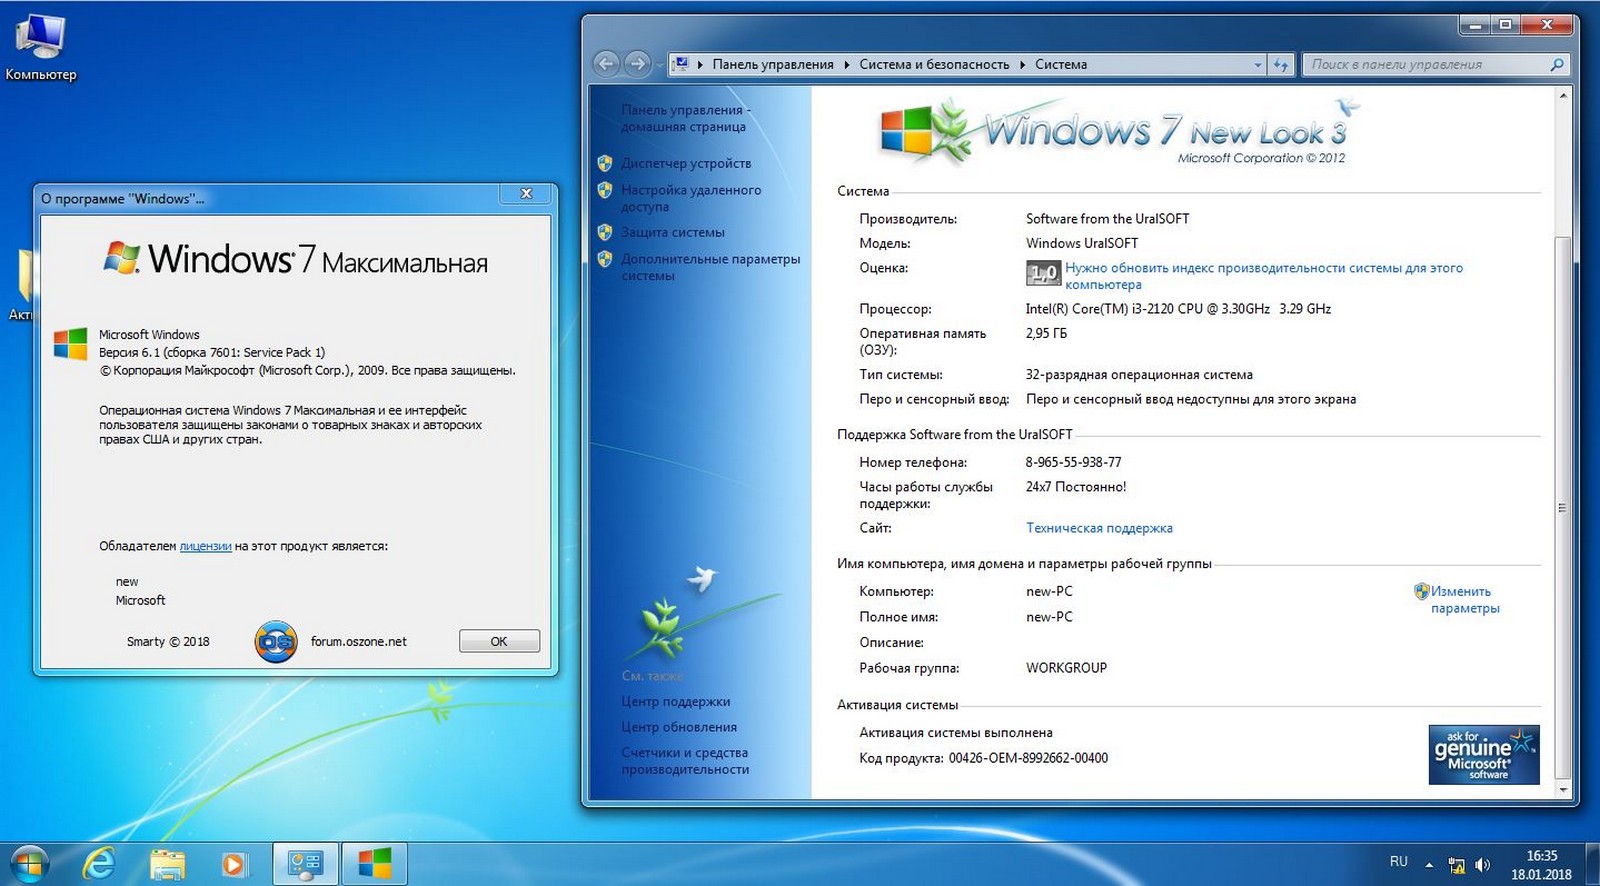Switch the RU input language indicator
The image size is (1600, 886).
(x=1398, y=862)
